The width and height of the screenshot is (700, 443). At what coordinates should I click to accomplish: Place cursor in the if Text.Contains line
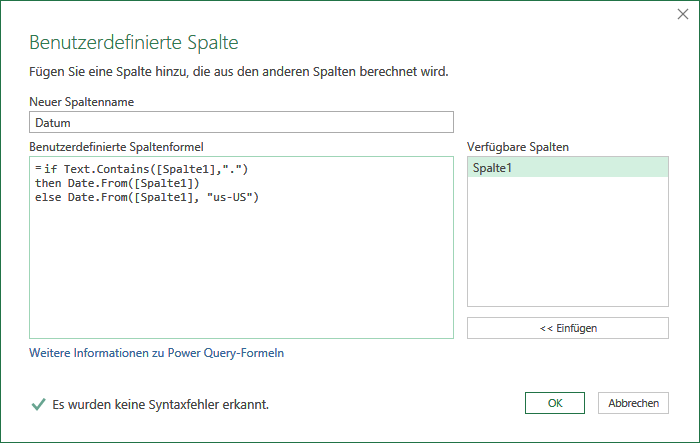146,169
